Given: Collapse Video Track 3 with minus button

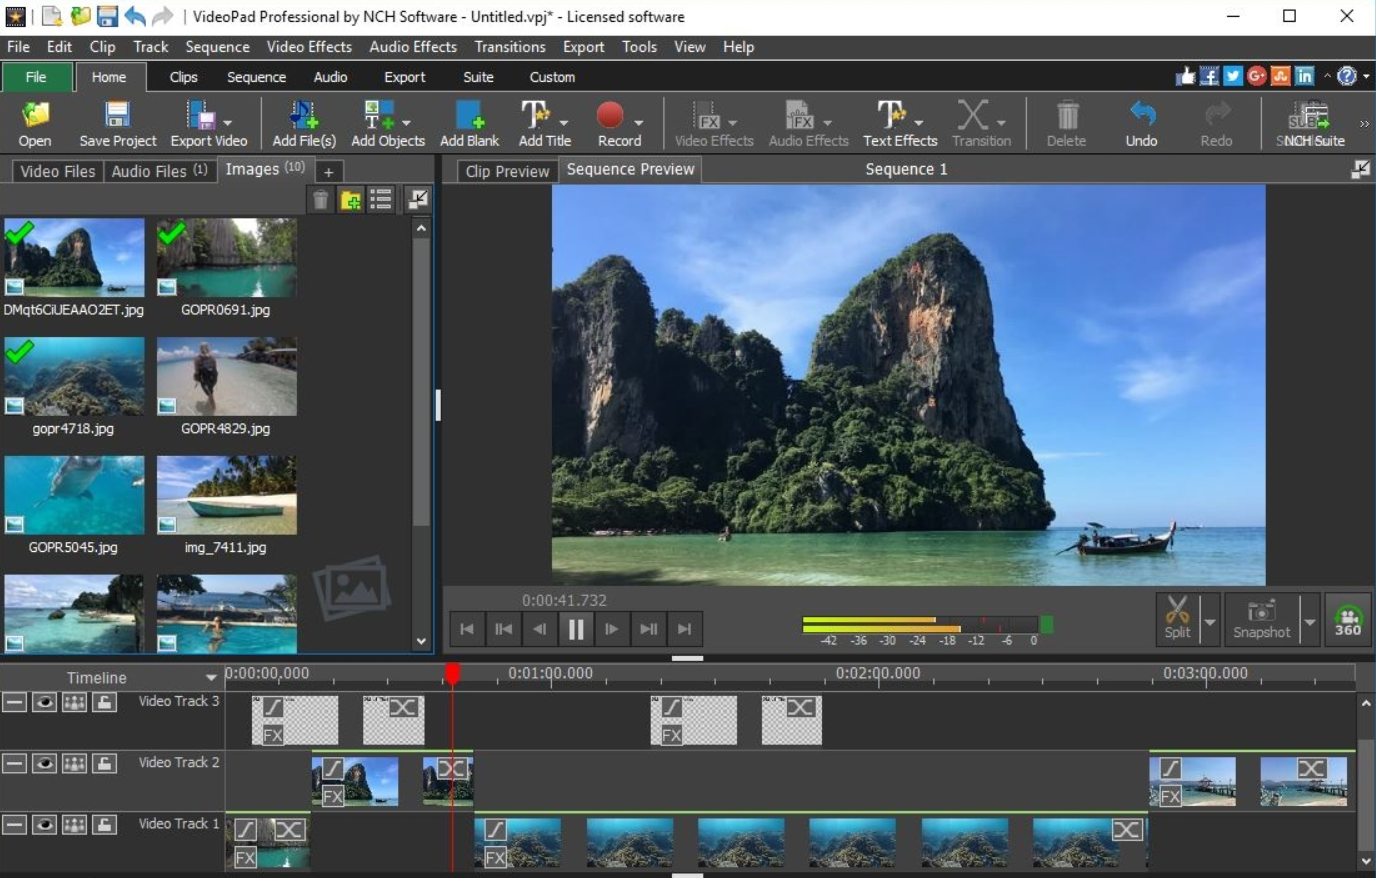Looking at the screenshot, I should [14, 702].
